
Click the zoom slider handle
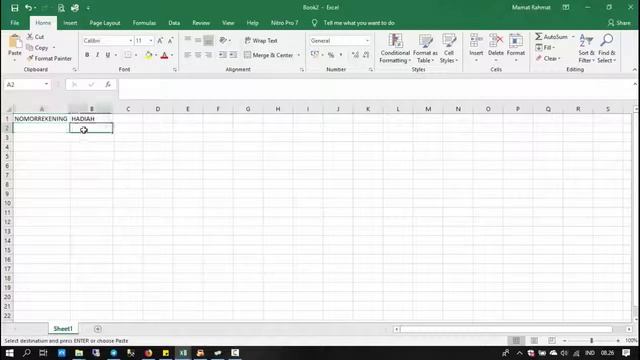(x=591, y=340)
